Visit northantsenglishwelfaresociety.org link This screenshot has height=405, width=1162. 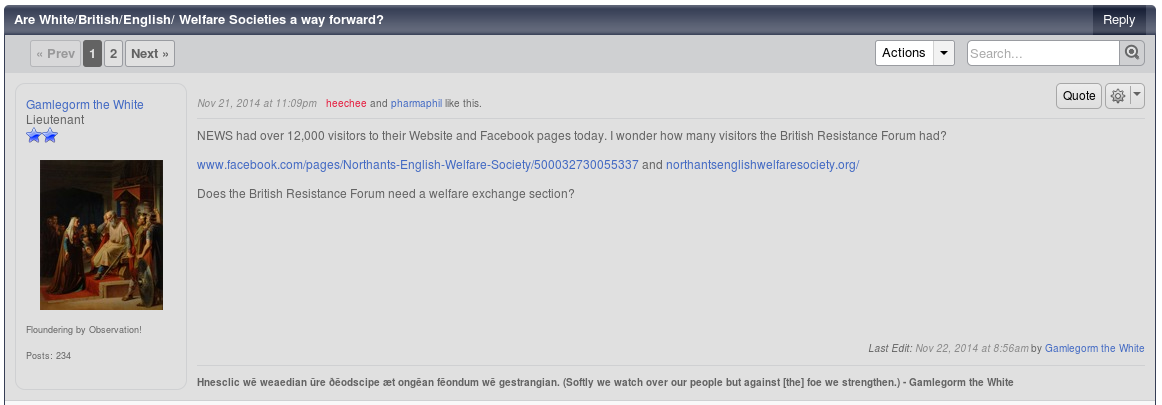pos(763,165)
